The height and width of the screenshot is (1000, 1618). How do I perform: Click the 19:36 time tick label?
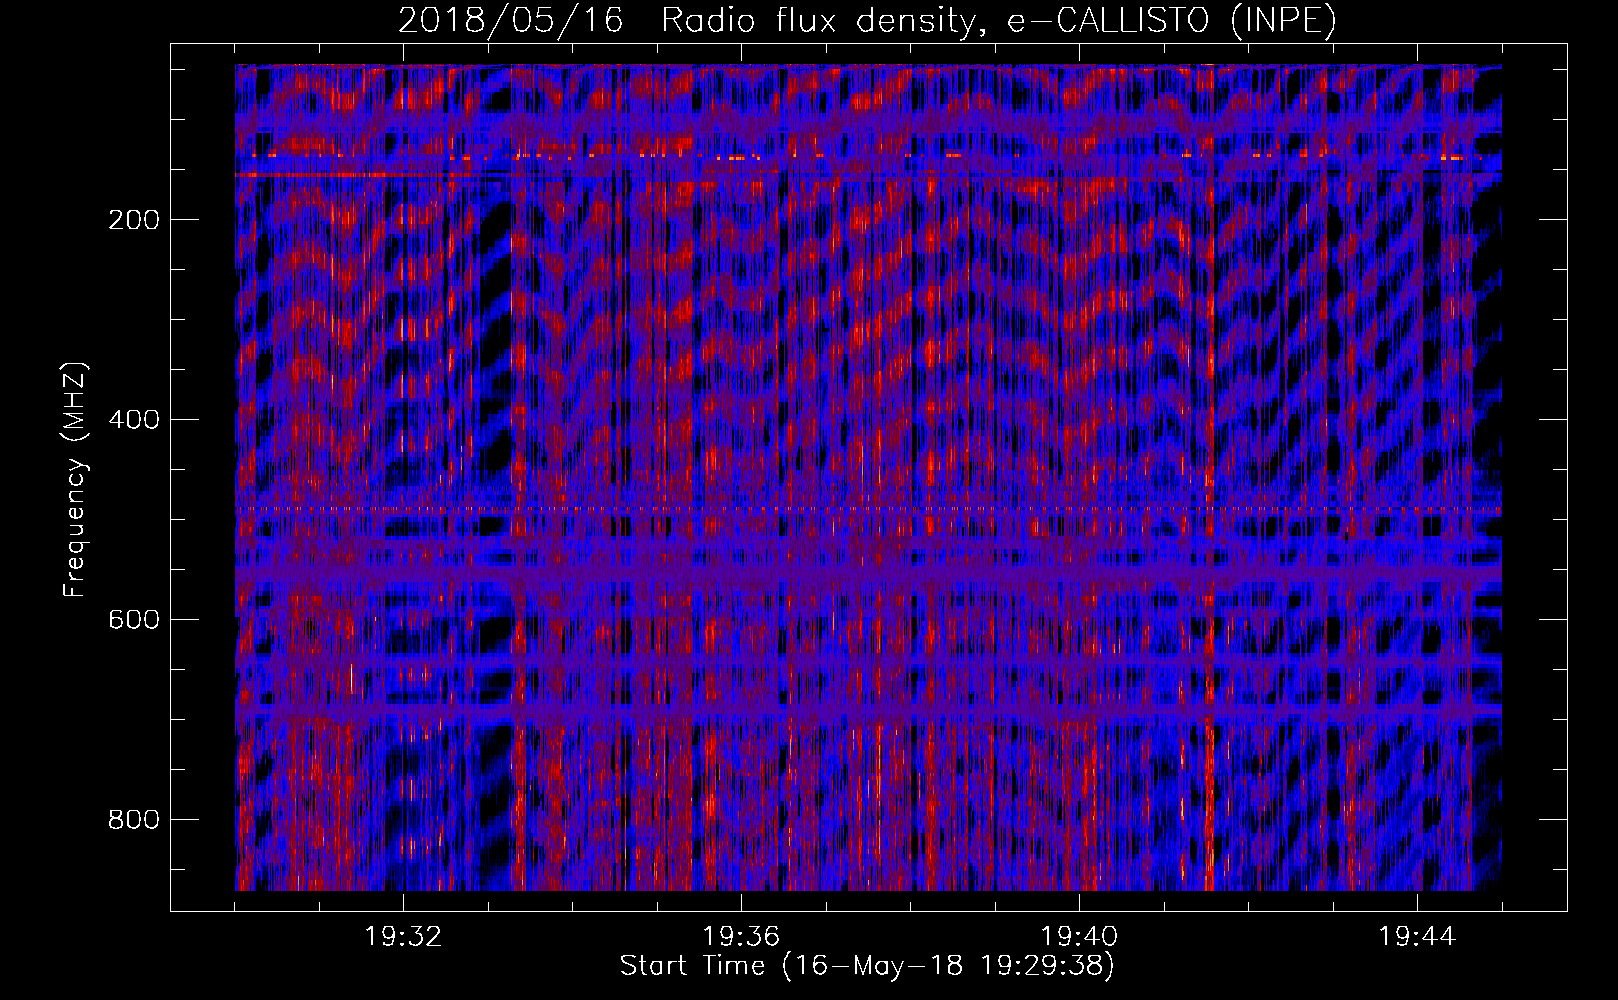tap(741, 937)
